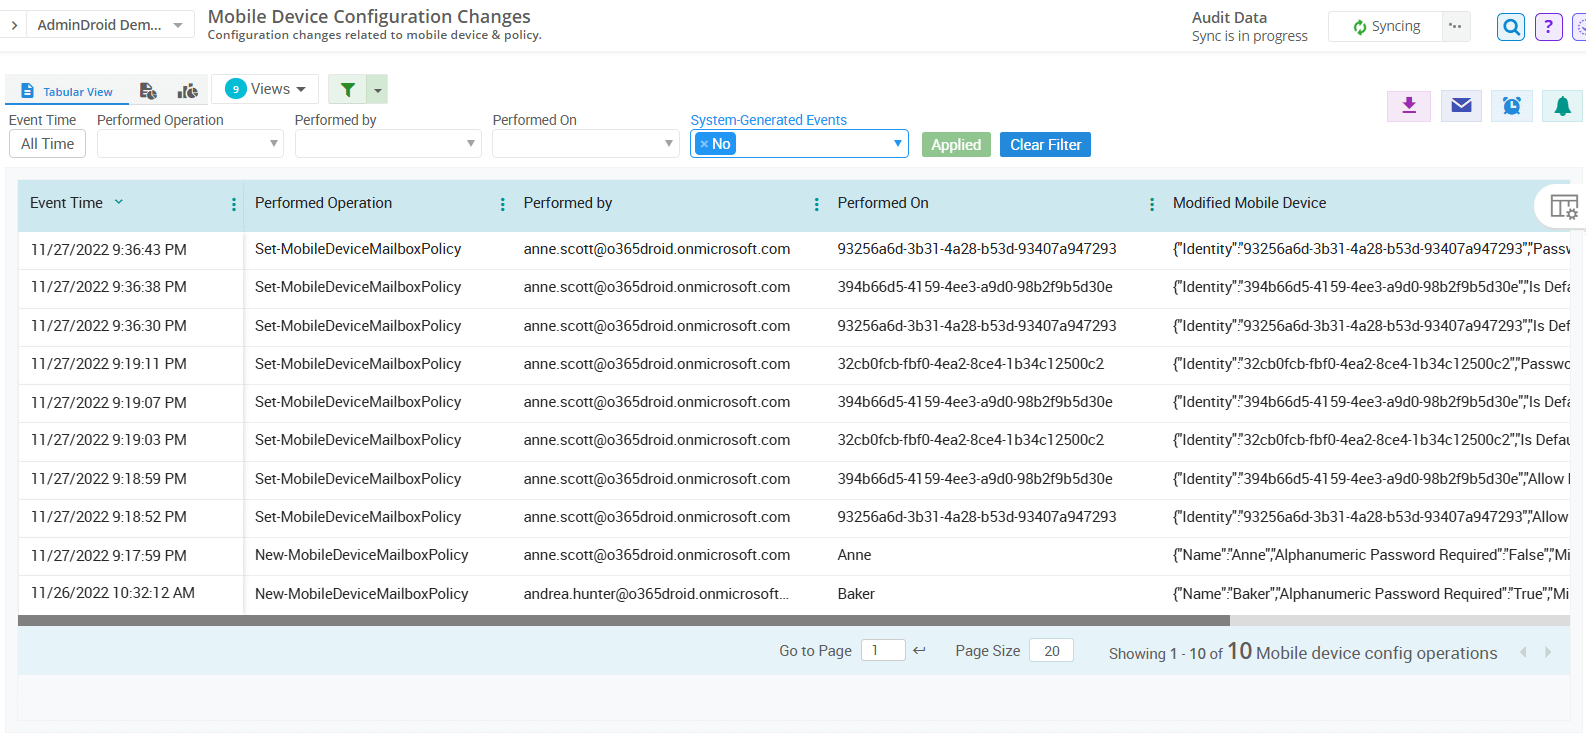Remove the No tag from System-Generated Events

pyautogui.click(x=704, y=144)
